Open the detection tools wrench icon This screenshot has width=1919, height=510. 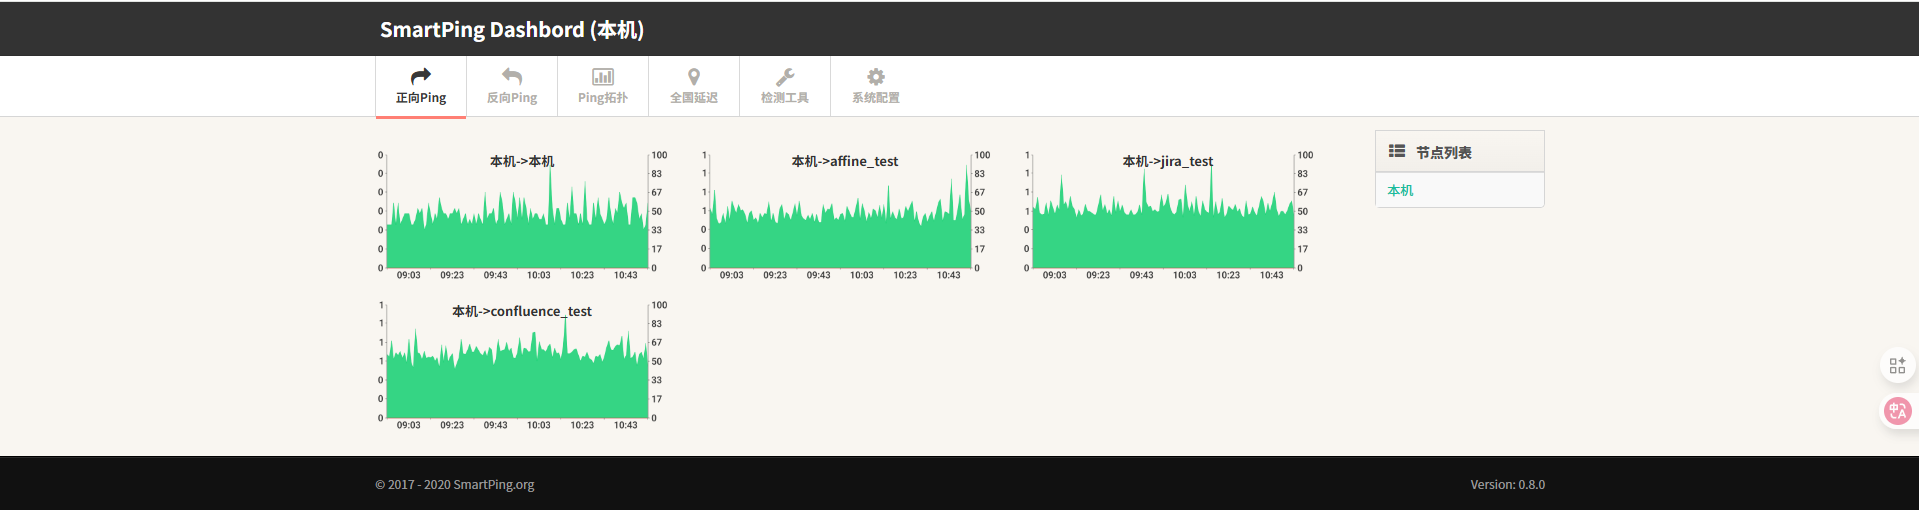tap(785, 76)
